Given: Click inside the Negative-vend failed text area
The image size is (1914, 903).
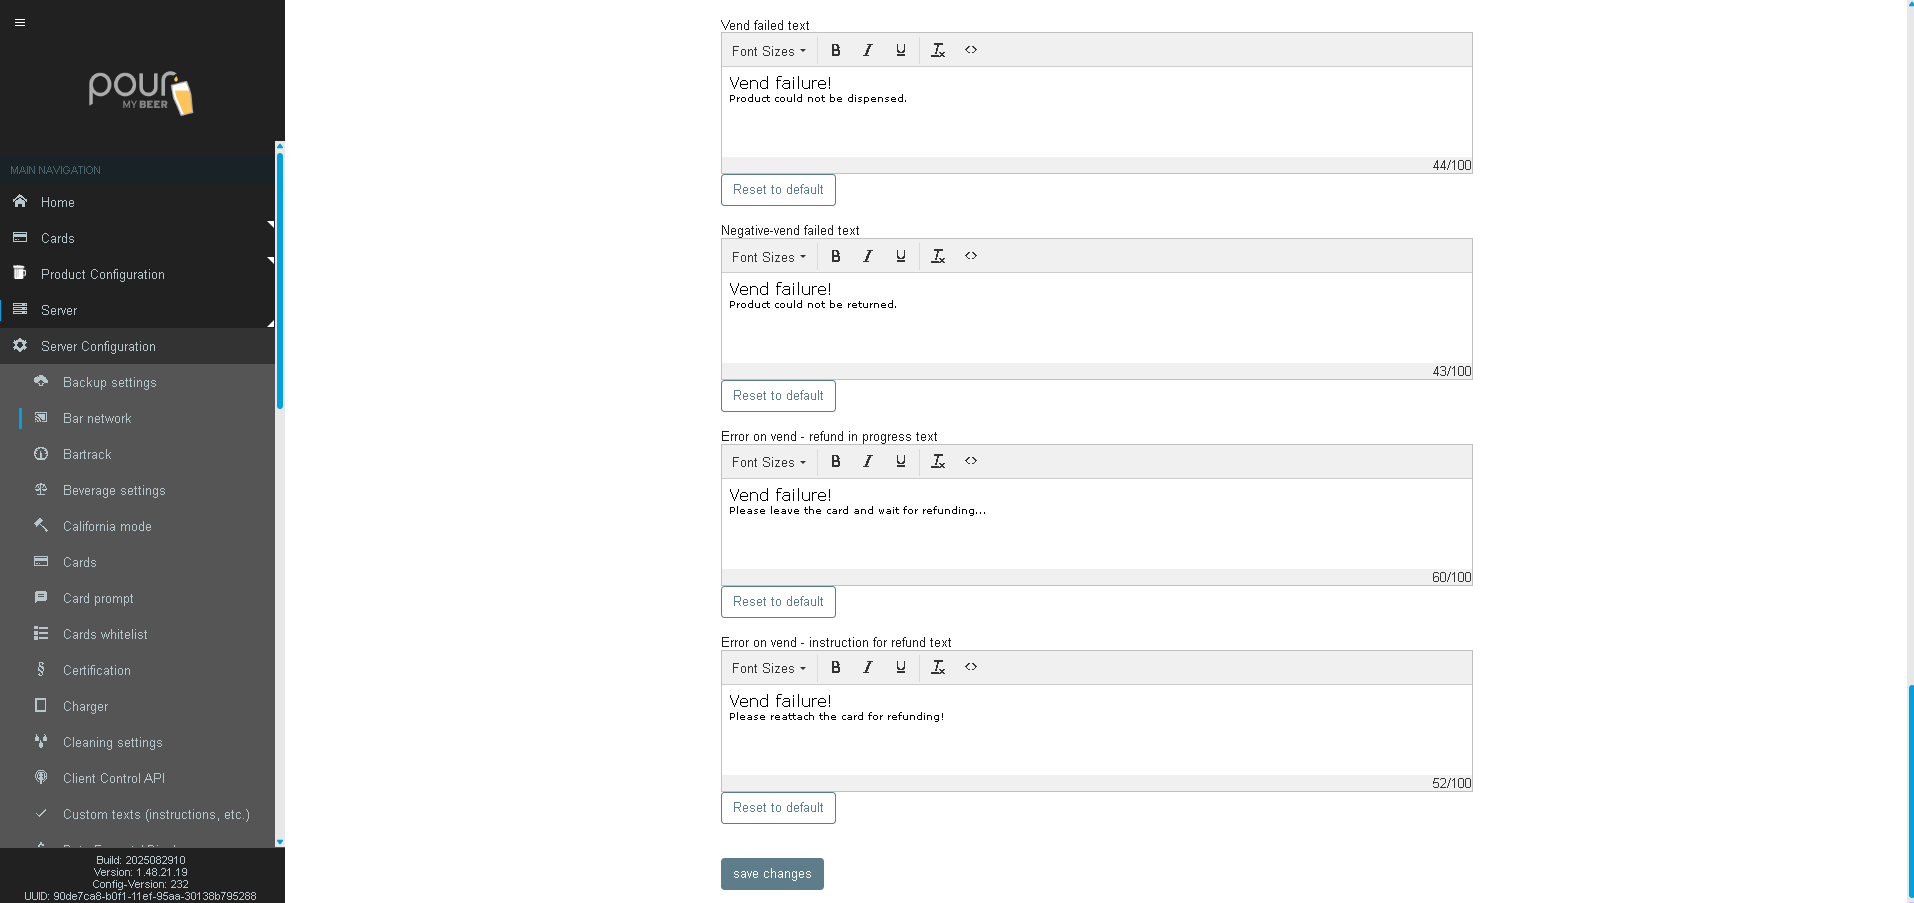Looking at the screenshot, I should [x=1096, y=330].
